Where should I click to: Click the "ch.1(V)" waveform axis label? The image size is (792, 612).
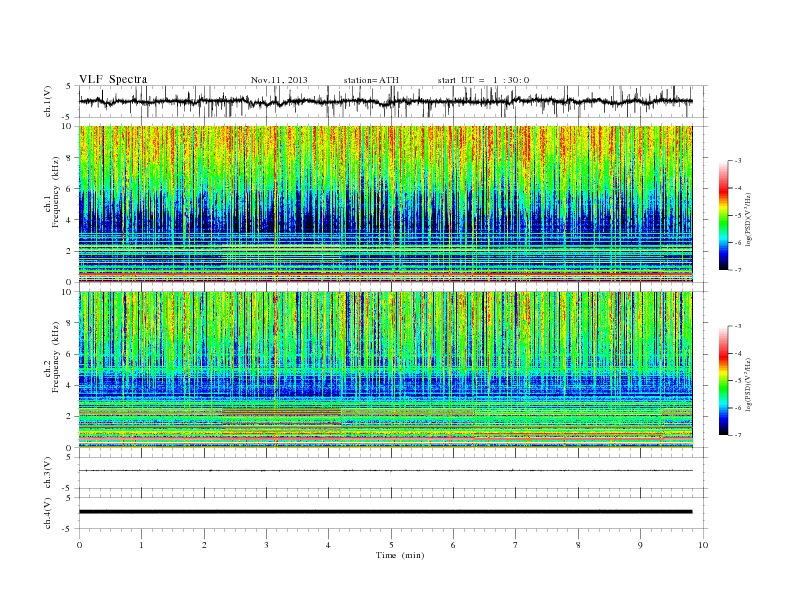point(48,101)
